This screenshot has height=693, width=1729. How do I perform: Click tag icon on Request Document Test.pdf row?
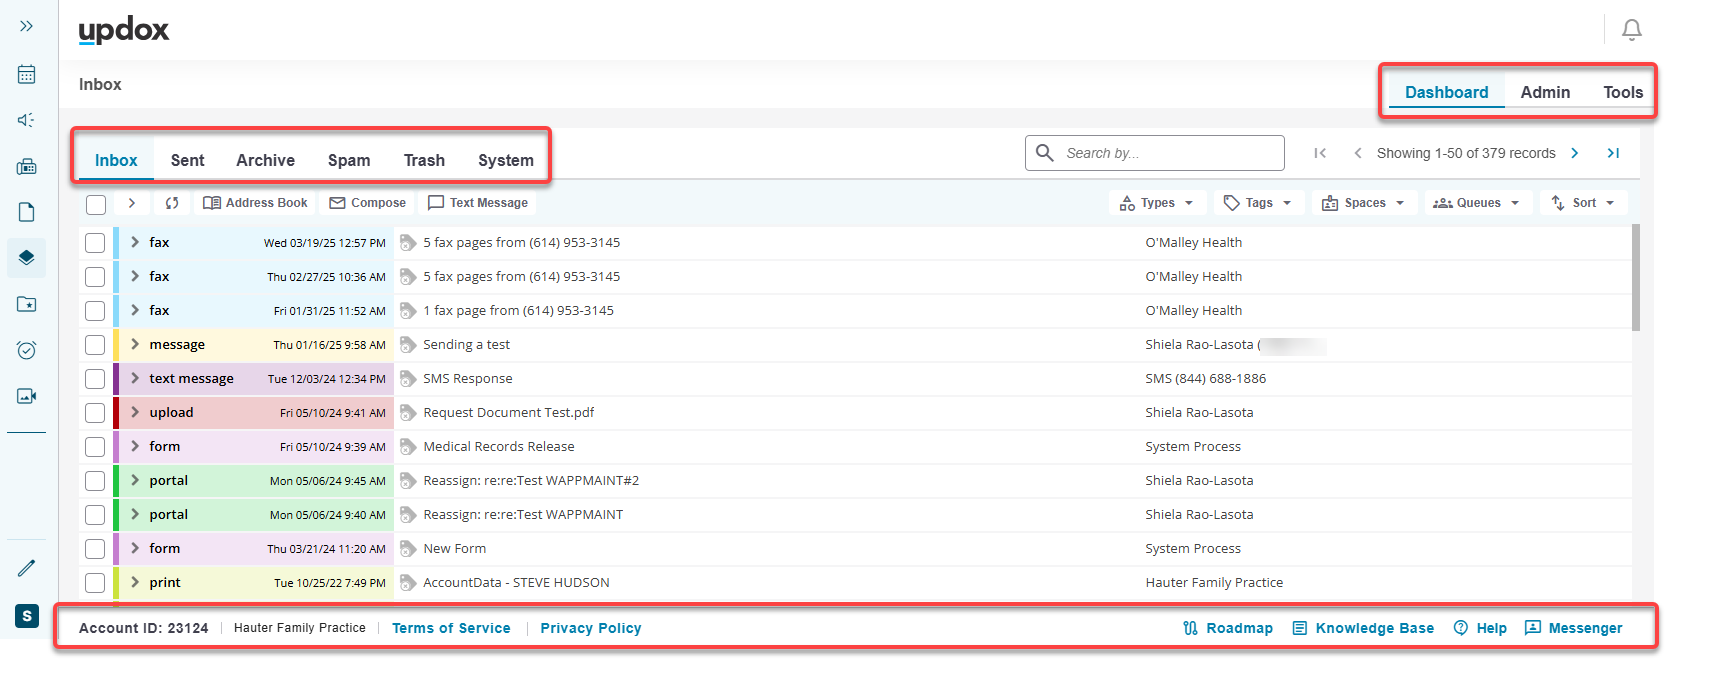pos(408,413)
